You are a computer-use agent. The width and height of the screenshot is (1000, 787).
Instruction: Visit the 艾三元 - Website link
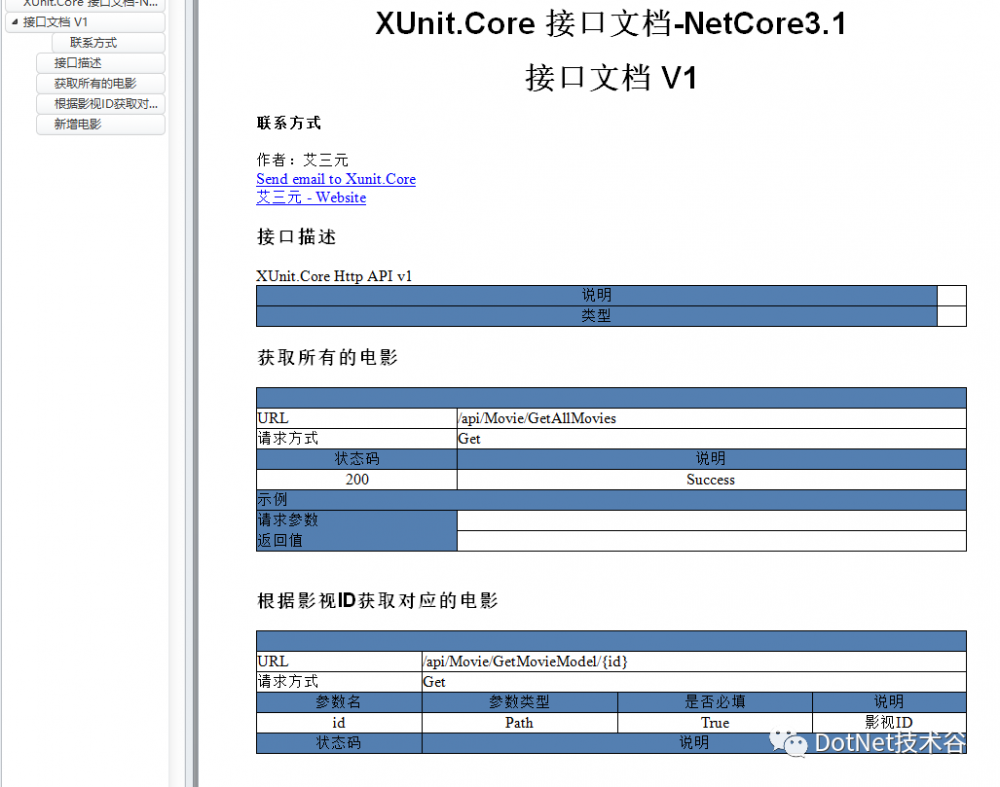(310, 198)
